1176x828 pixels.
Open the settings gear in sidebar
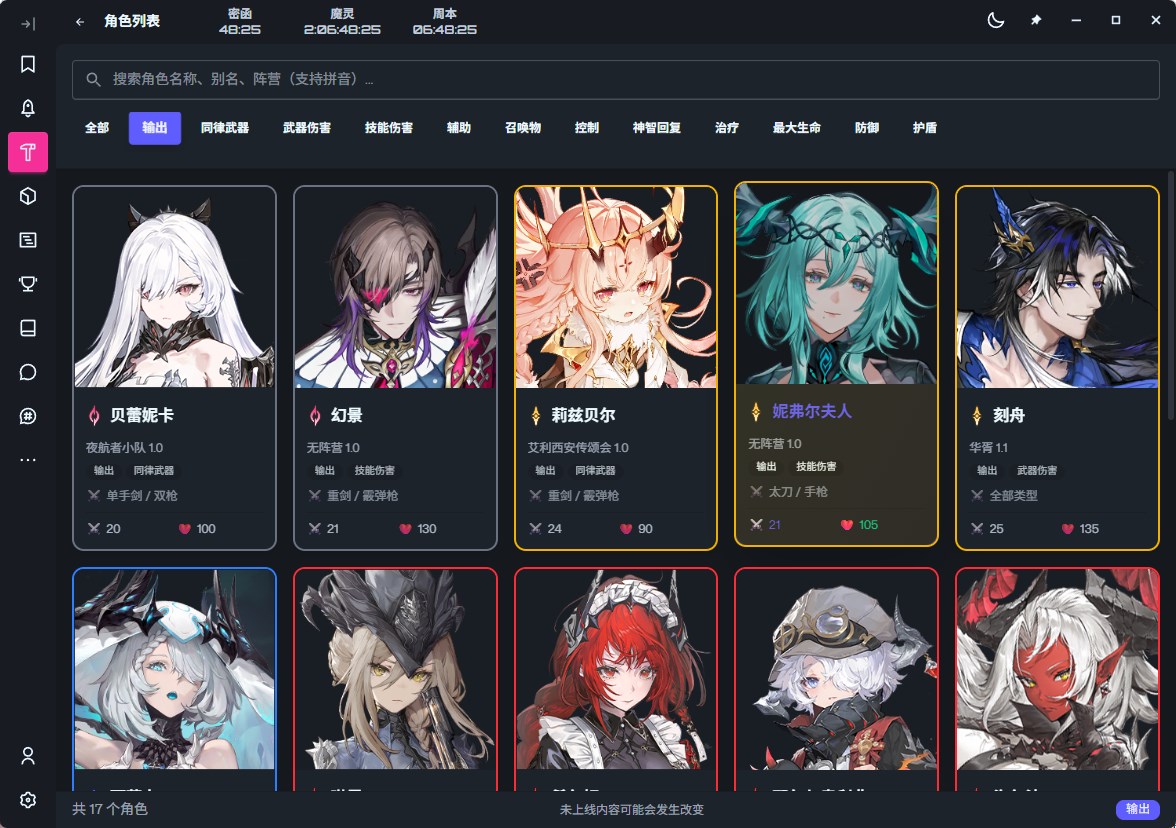(28, 800)
